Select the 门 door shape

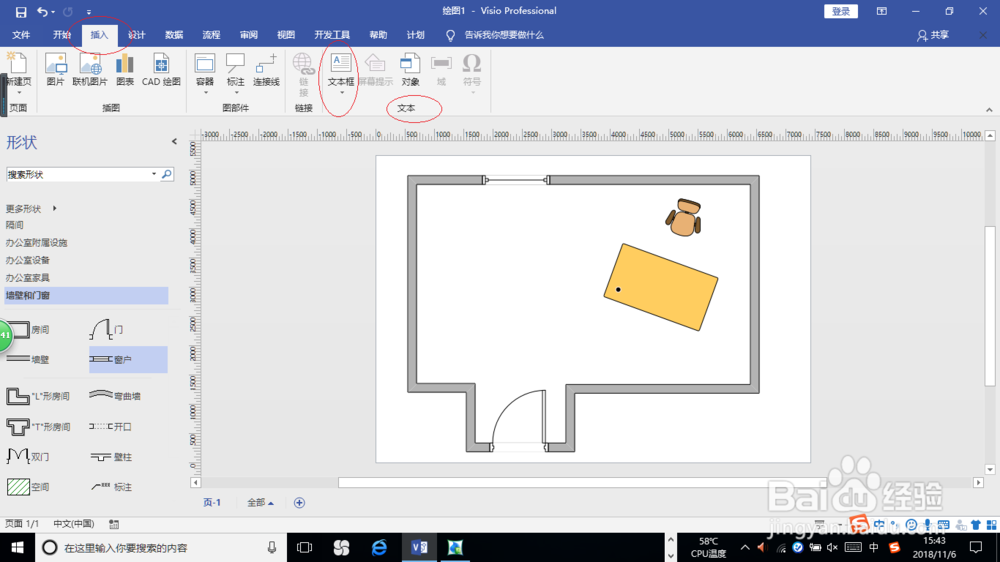pos(107,330)
